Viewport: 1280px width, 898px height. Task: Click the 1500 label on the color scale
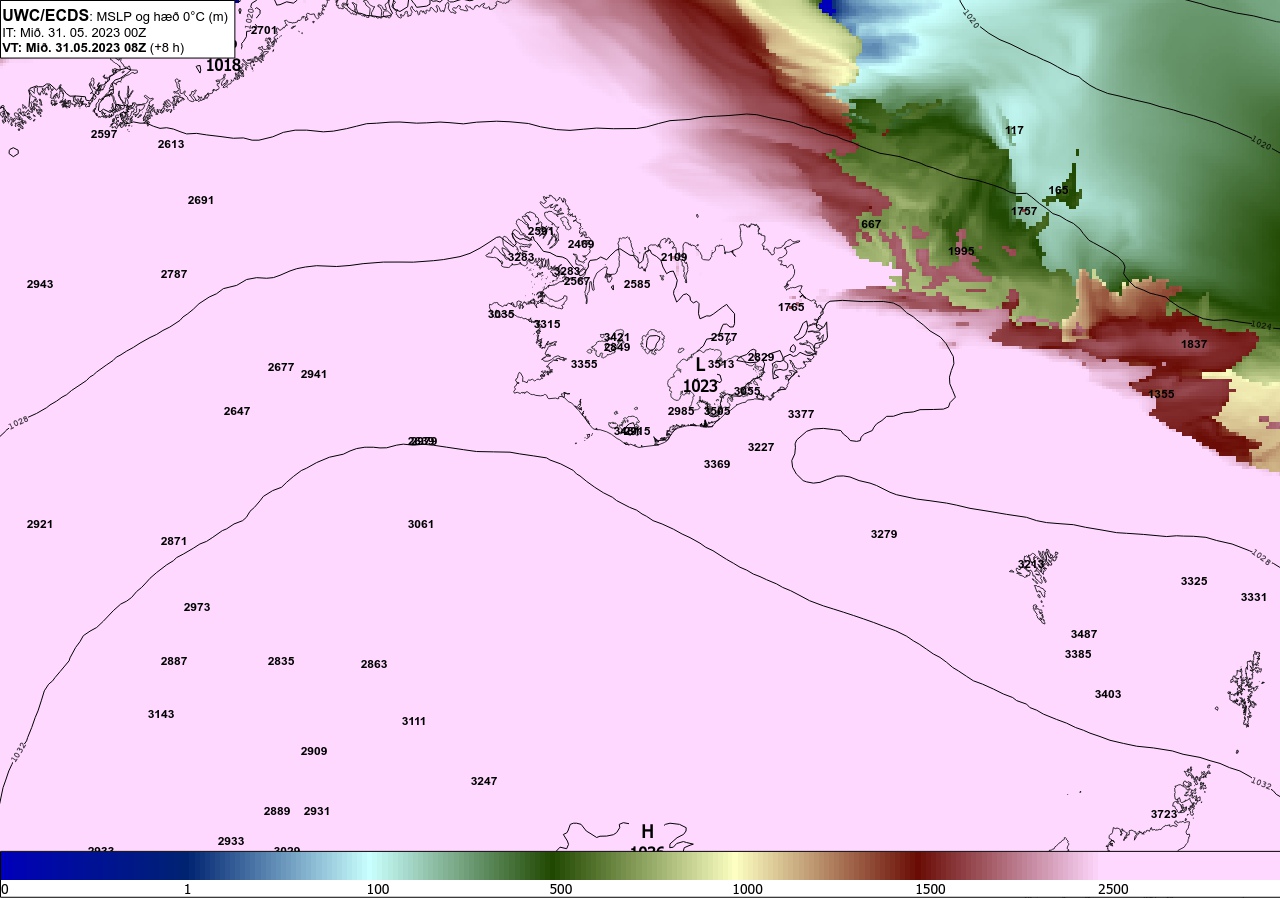pyautogui.click(x=931, y=889)
